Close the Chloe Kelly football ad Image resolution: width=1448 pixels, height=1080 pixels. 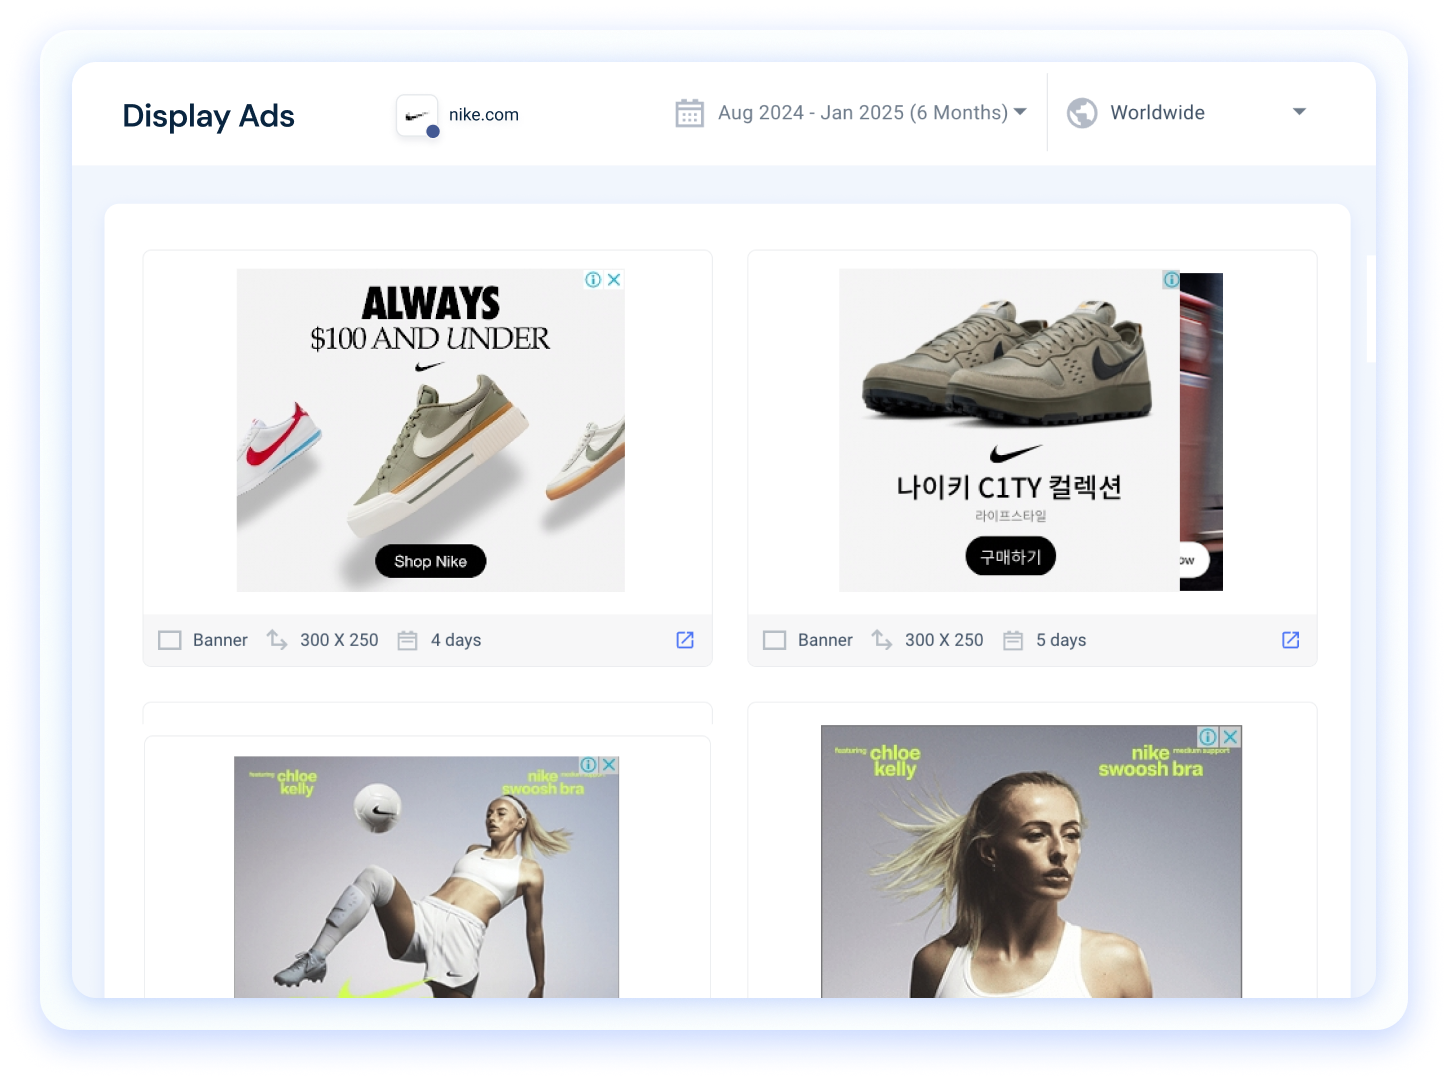(x=608, y=765)
